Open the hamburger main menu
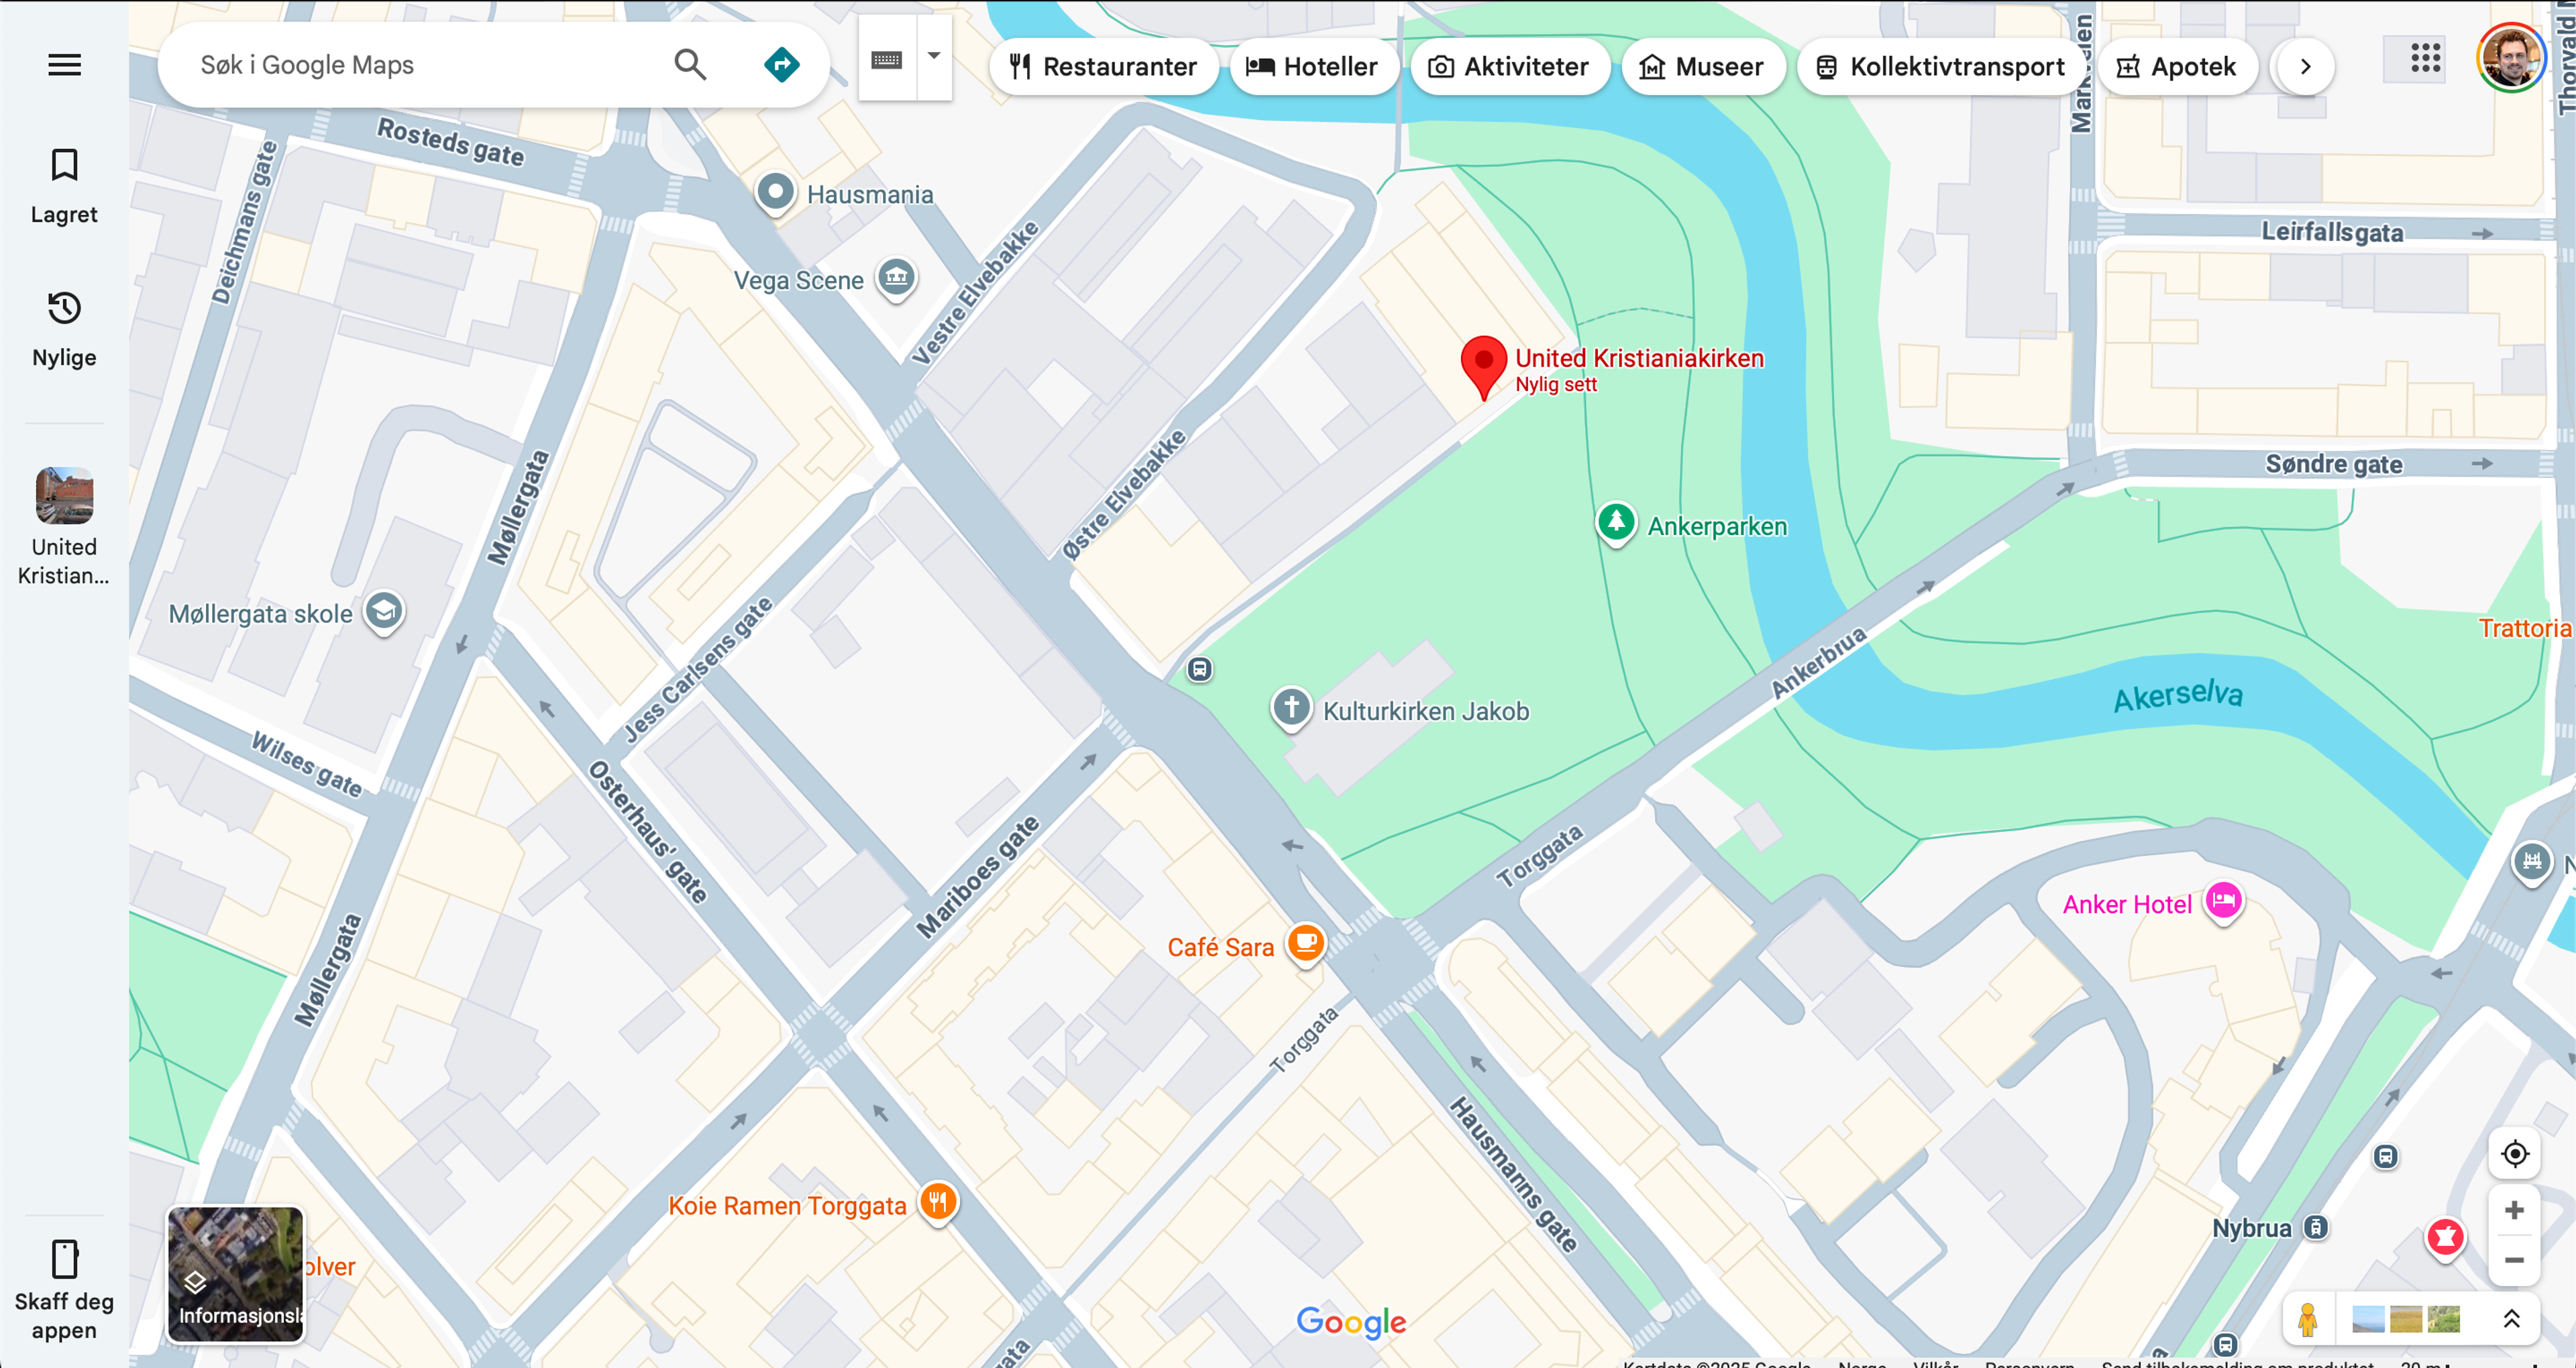The width and height of the screenshot is (2576, 1368). (64, 65)
